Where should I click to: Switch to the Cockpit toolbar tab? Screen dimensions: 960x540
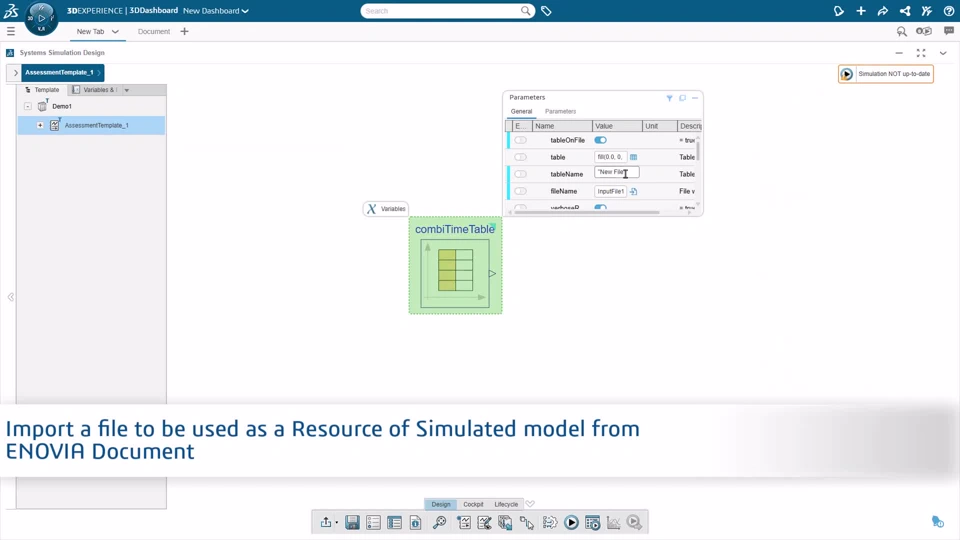(x=473, y=504)
